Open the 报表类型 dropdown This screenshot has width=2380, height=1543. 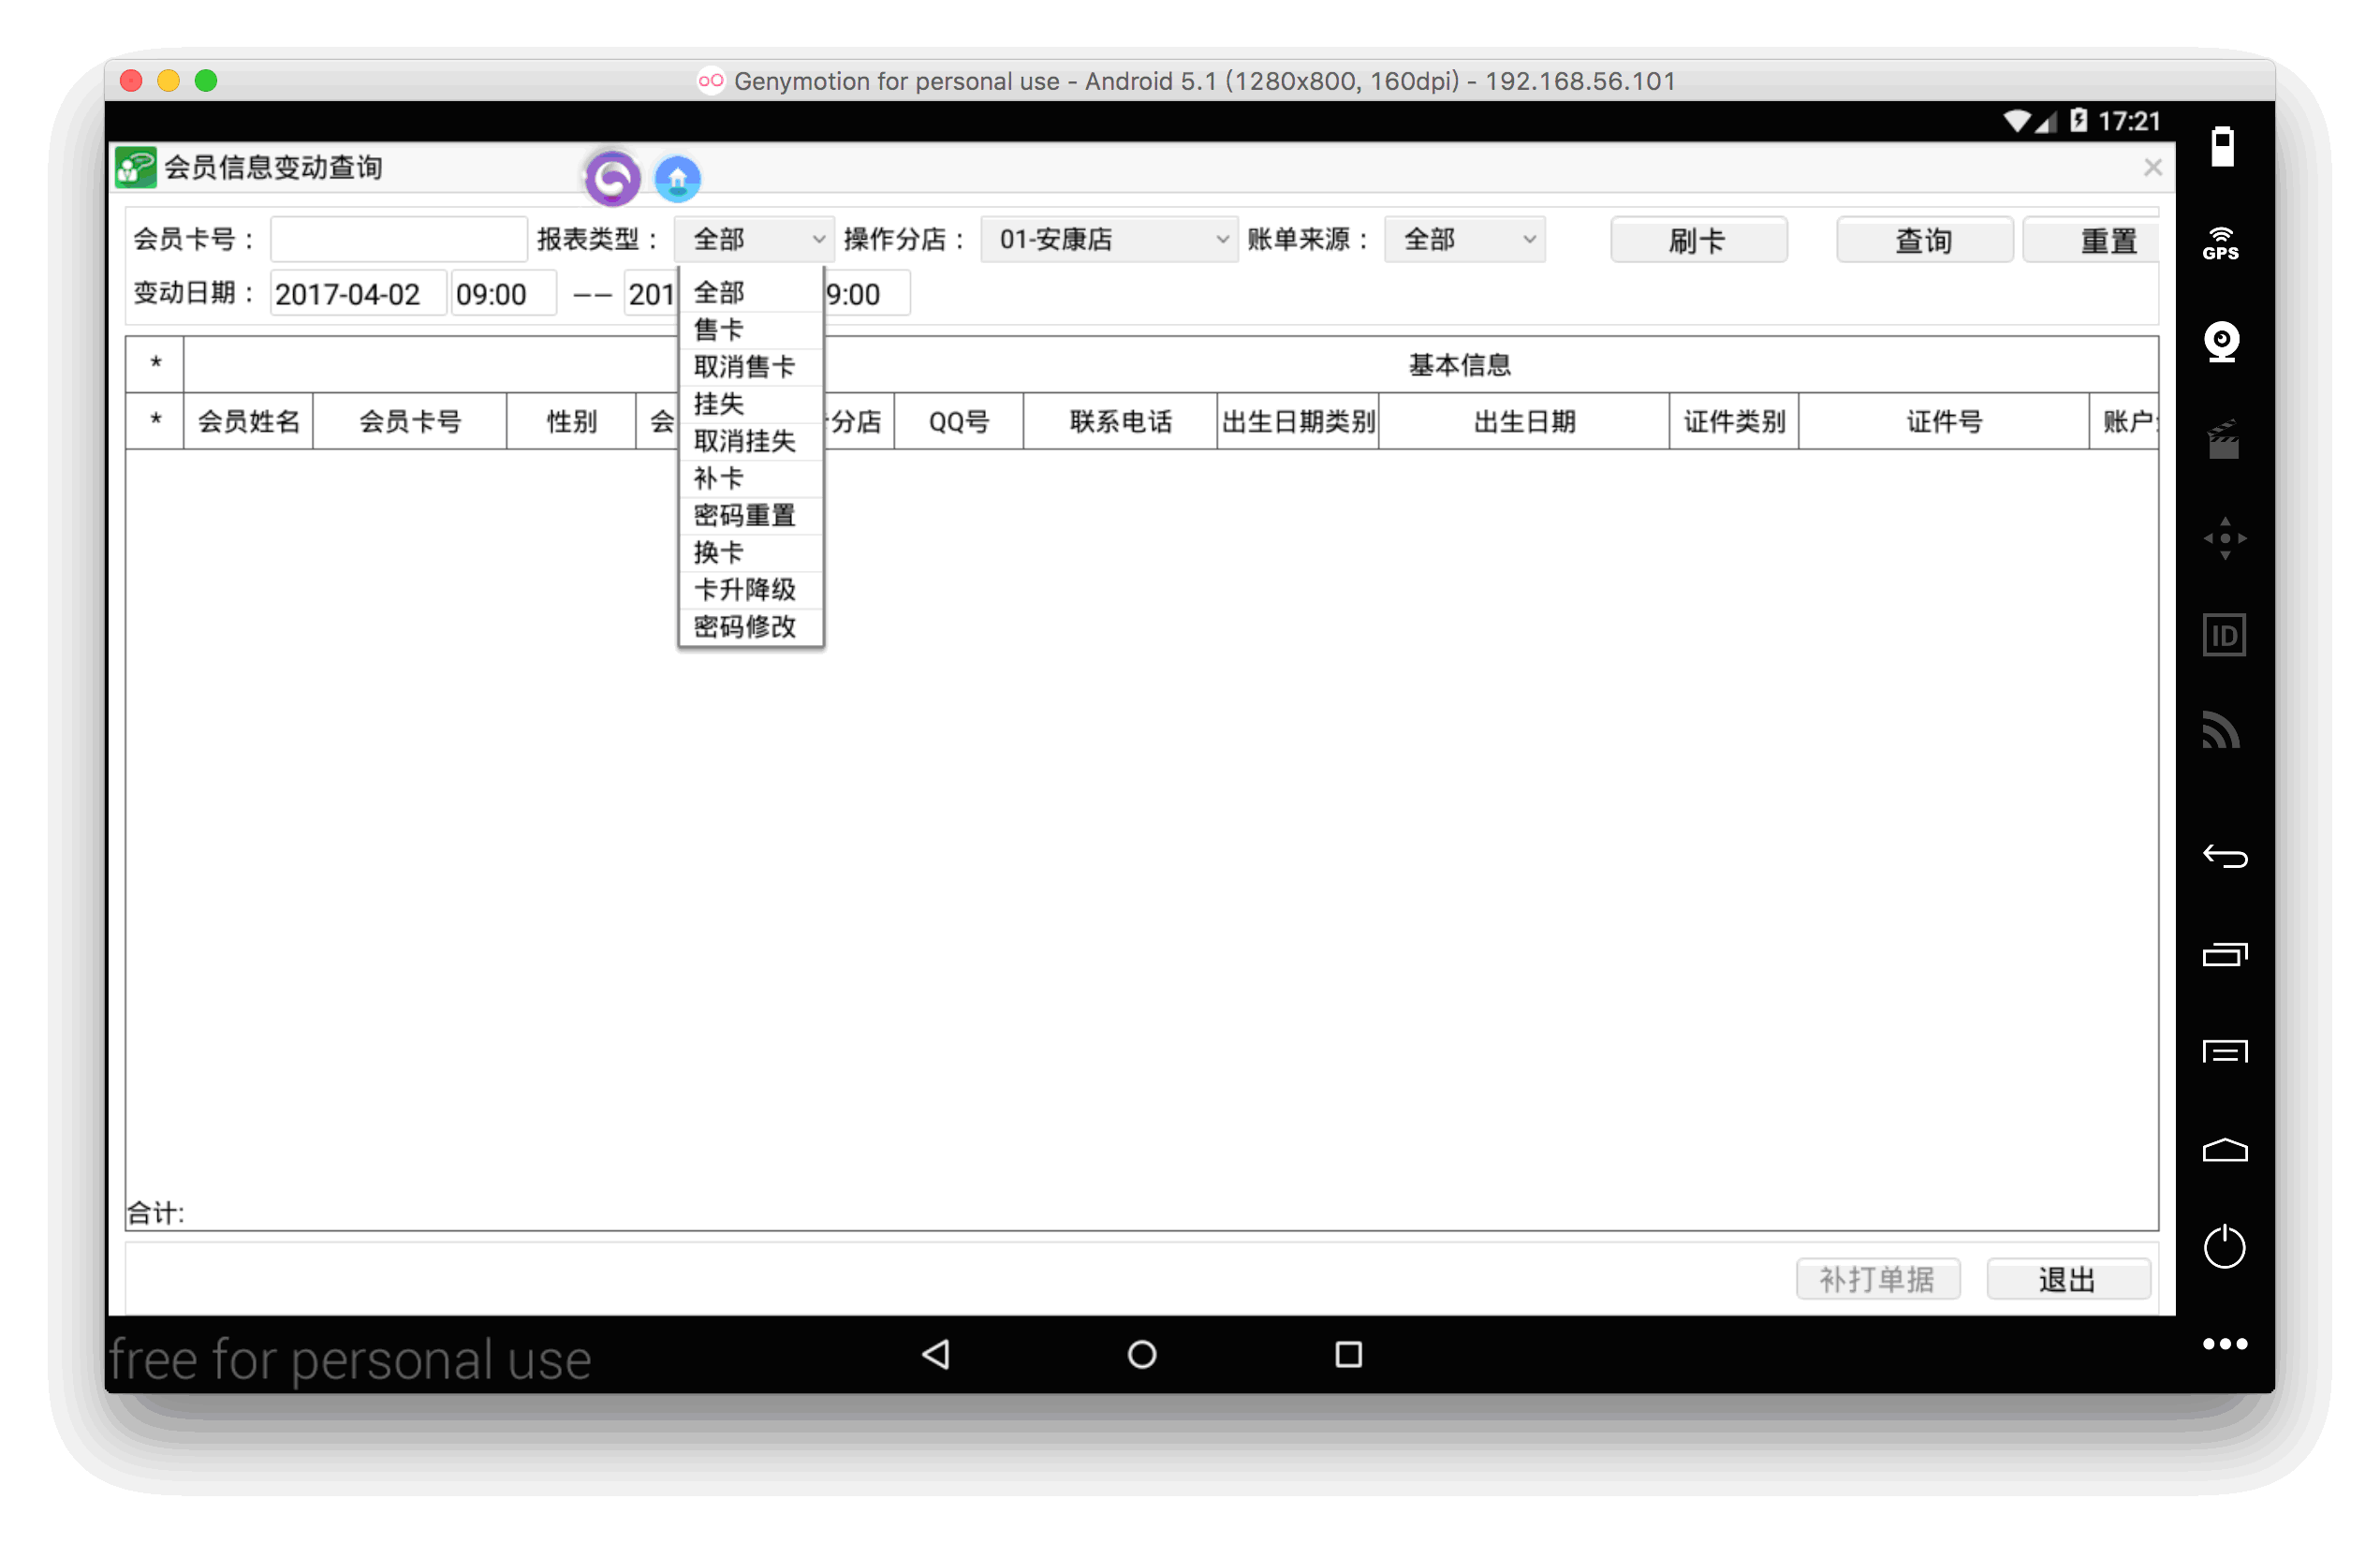tap(754, 240)
